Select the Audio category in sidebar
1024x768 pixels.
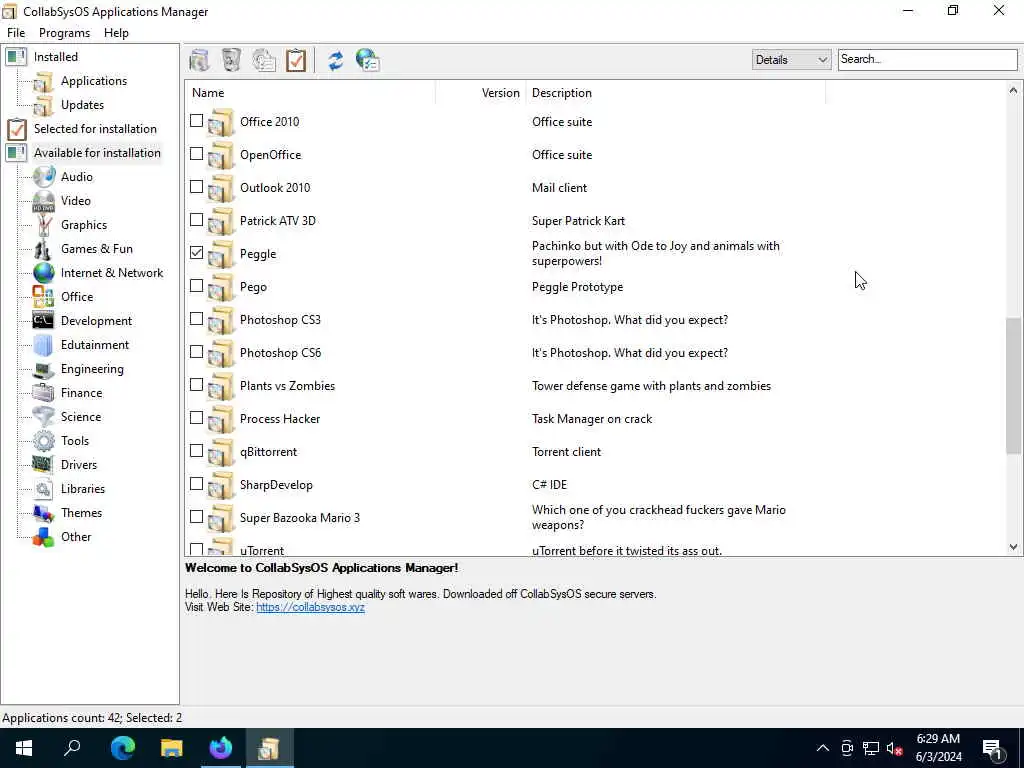coord(76,177)
